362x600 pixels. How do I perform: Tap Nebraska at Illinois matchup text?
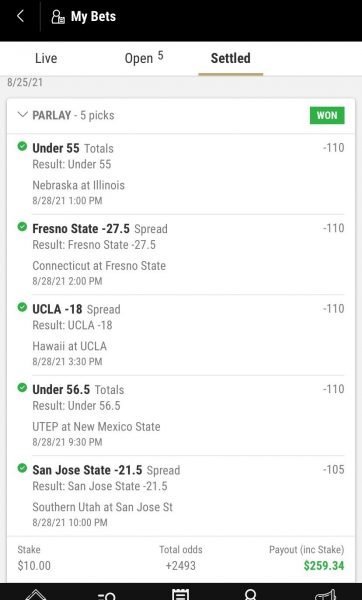tap(78, 185)
